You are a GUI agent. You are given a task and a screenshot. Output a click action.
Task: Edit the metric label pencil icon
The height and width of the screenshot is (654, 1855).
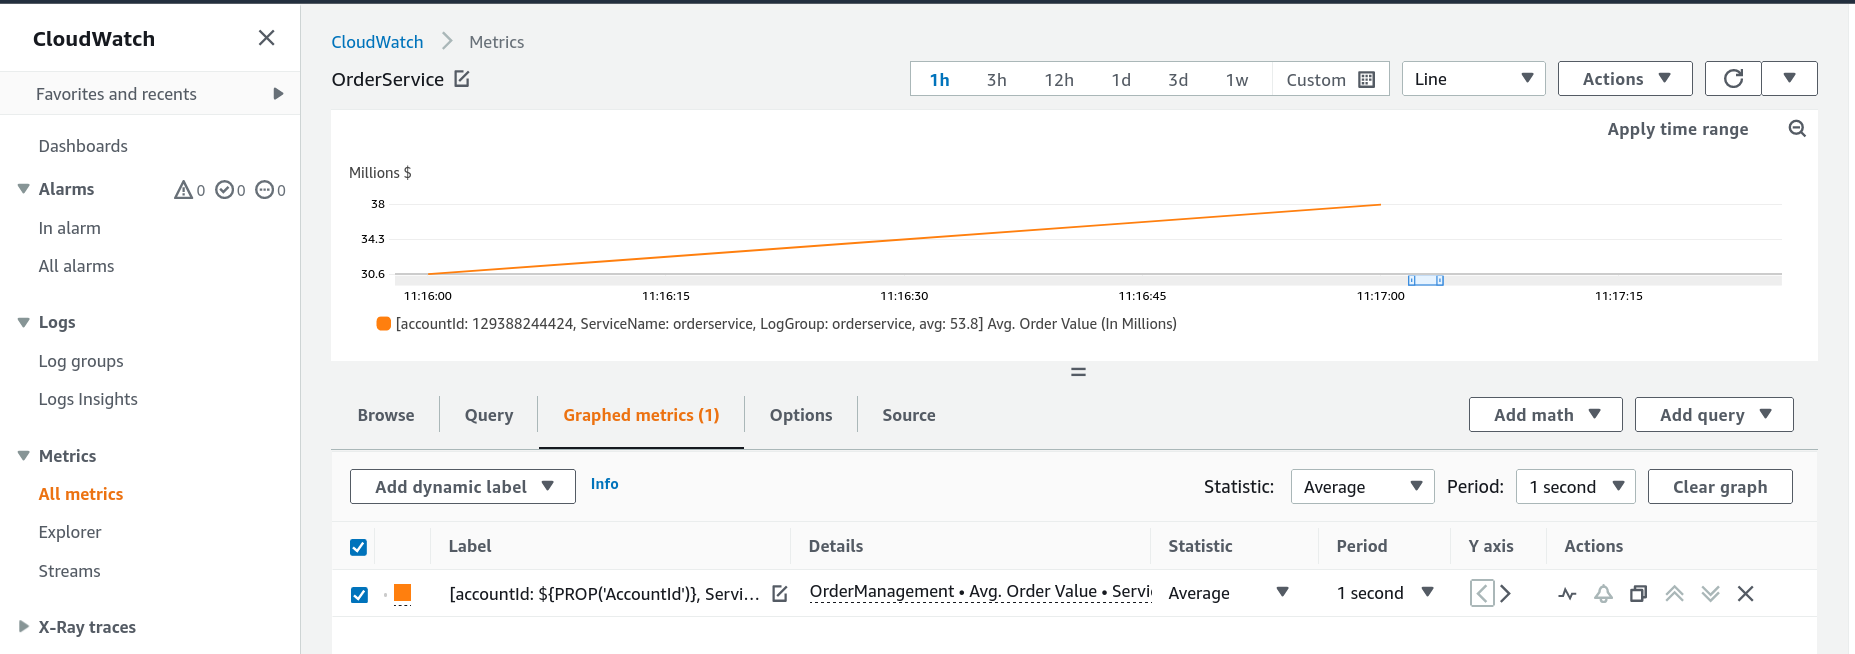780,594
